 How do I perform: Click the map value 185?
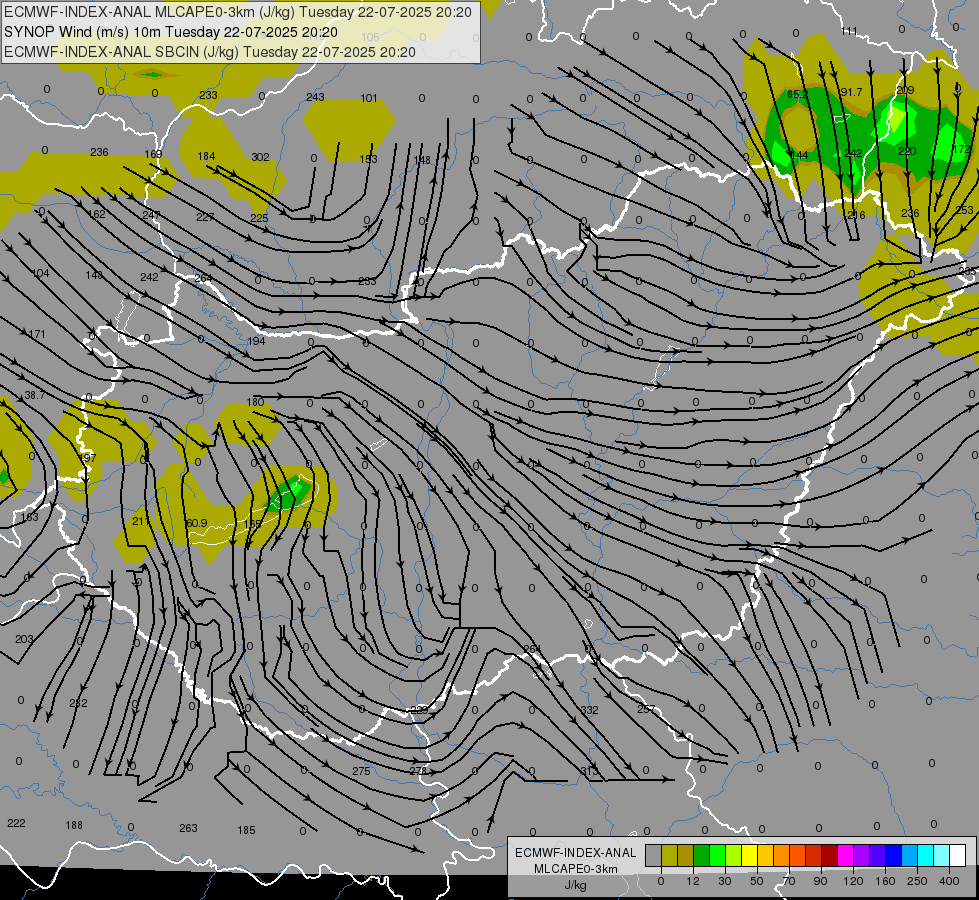click(246, 830)
